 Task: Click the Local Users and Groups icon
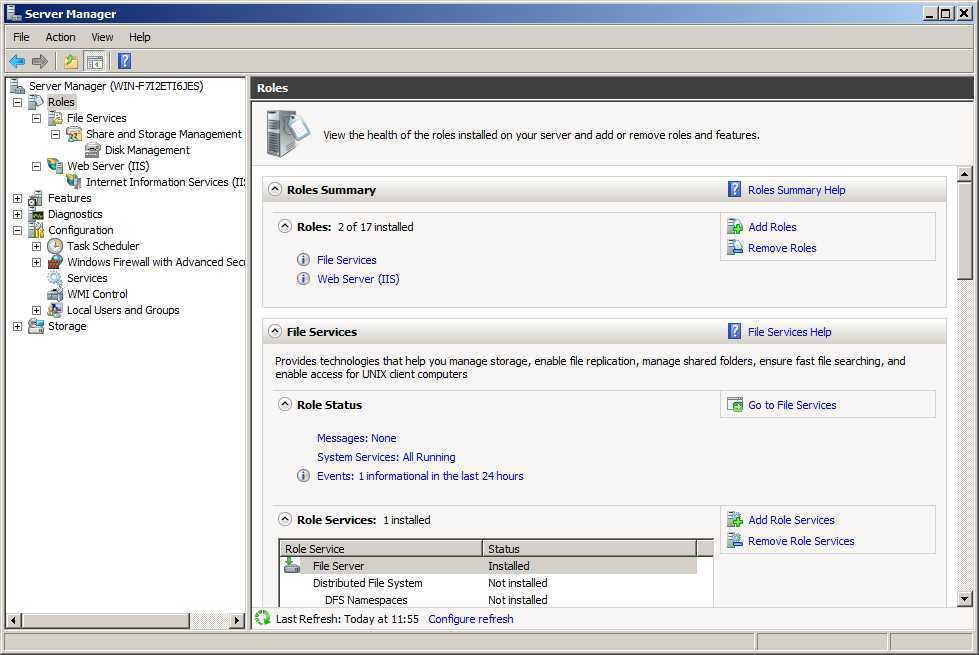coord(56,310)
